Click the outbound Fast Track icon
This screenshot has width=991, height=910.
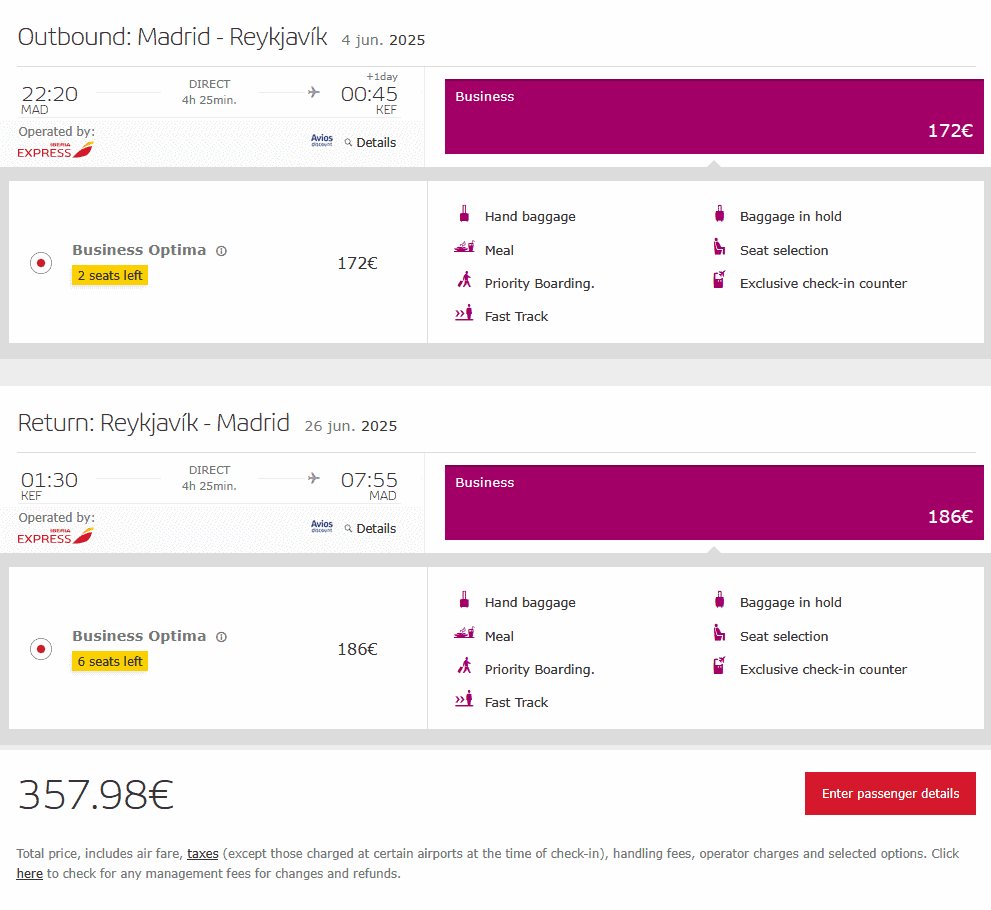(x=464, y=316)
